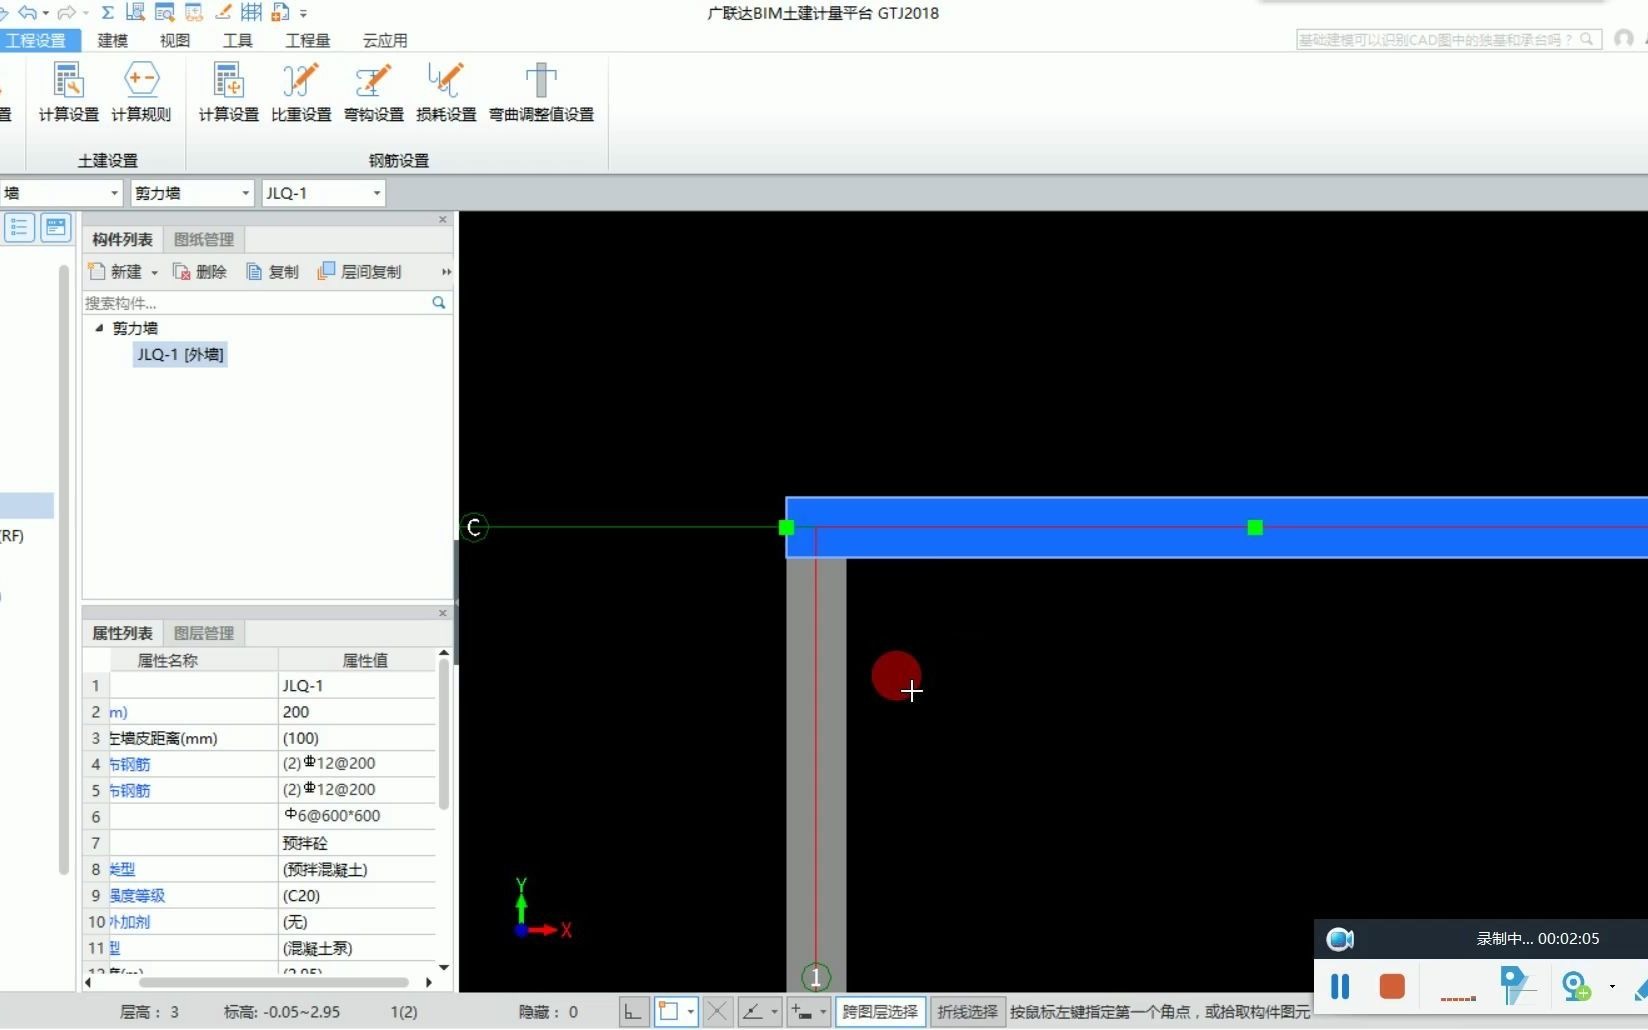Click the property value cell 200
Image resolution: width=1648 pixels, height=1030 pixels.
coord(357,712)
